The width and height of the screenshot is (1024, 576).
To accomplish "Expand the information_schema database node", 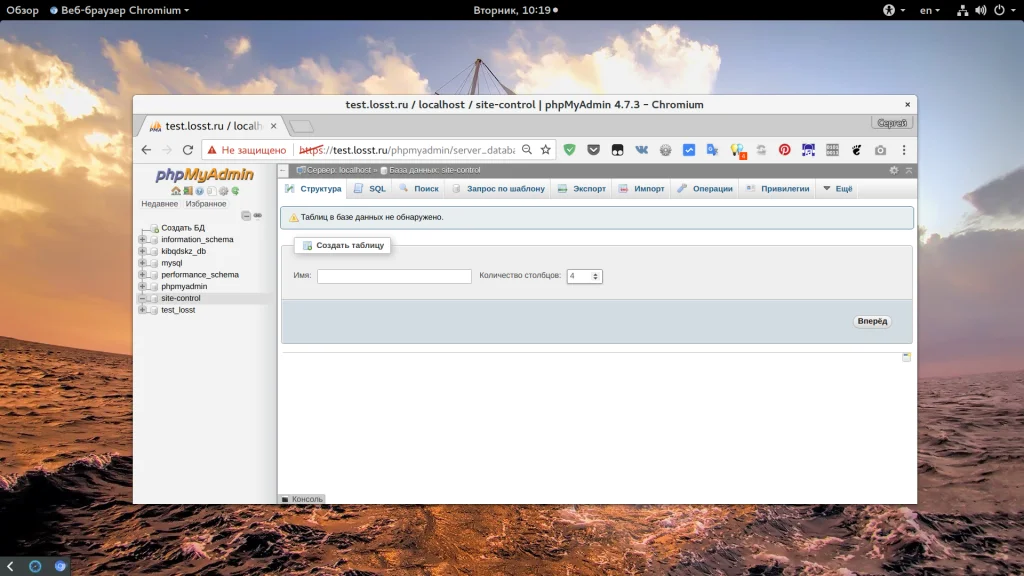I will (x=142, y=240).
